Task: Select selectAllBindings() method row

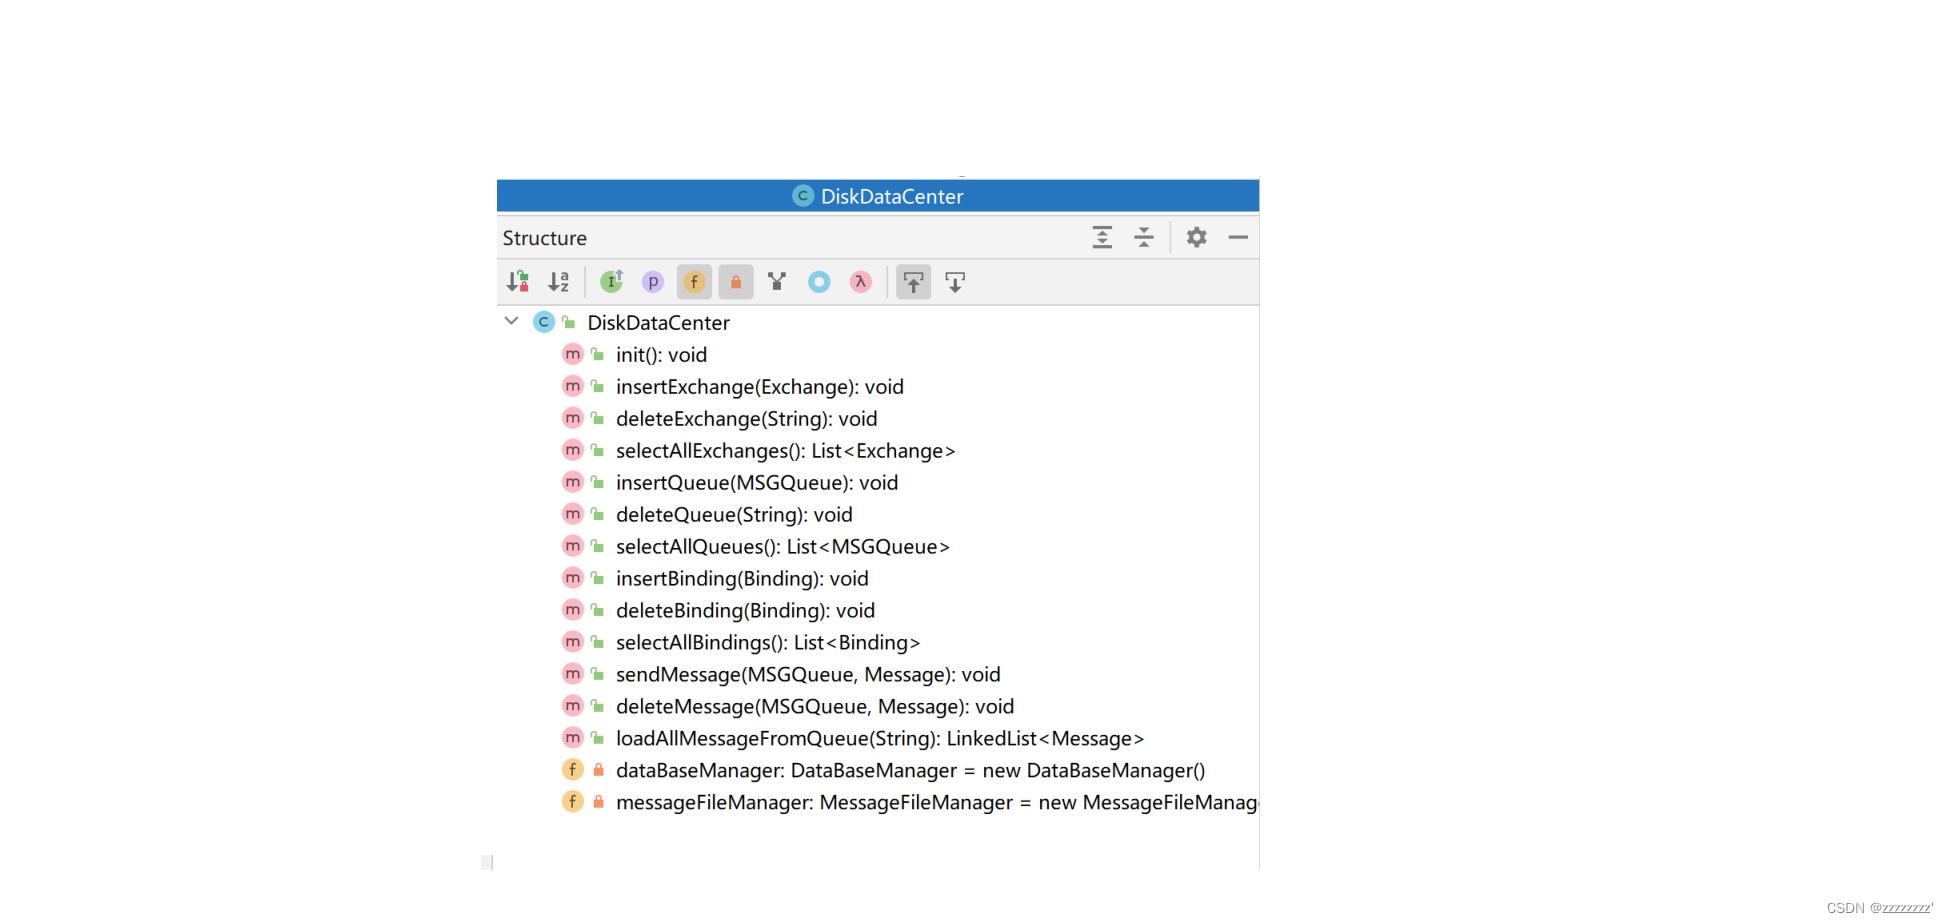Action: pyautogui.click(x=768, y=643)
